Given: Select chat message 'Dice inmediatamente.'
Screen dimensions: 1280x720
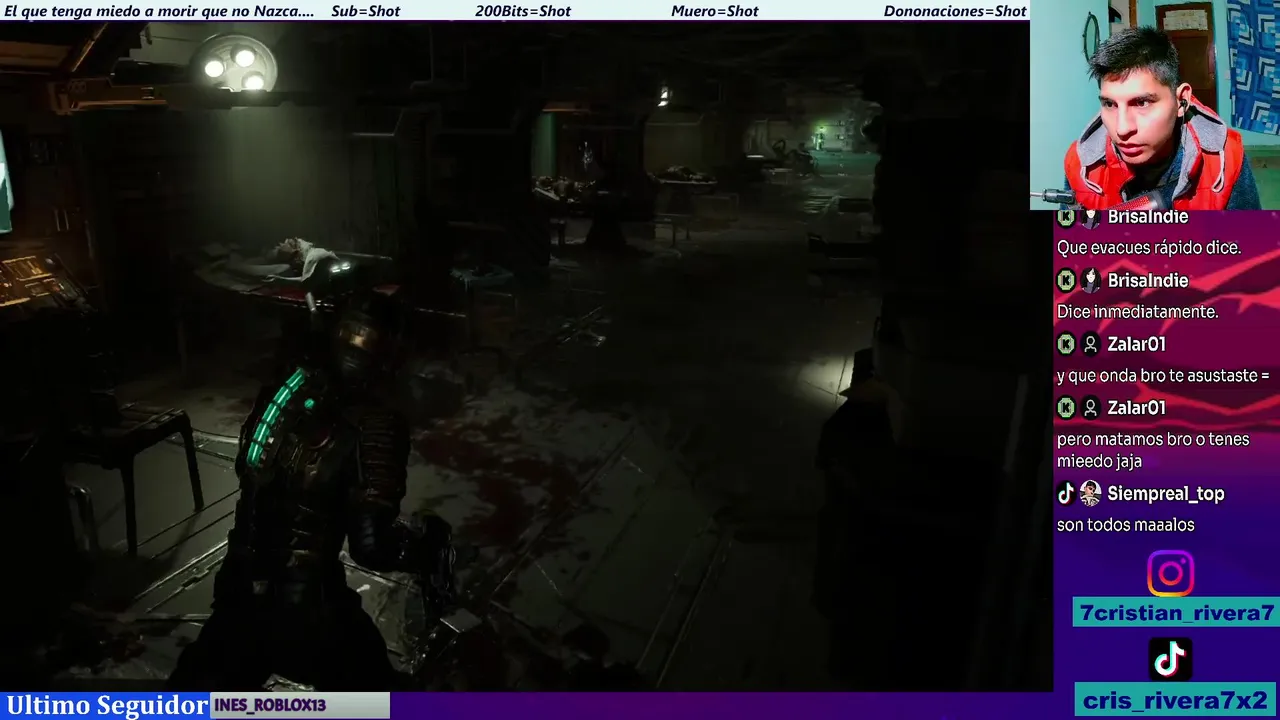Looking at the screenshot, I should click(x=1137, y=312).
